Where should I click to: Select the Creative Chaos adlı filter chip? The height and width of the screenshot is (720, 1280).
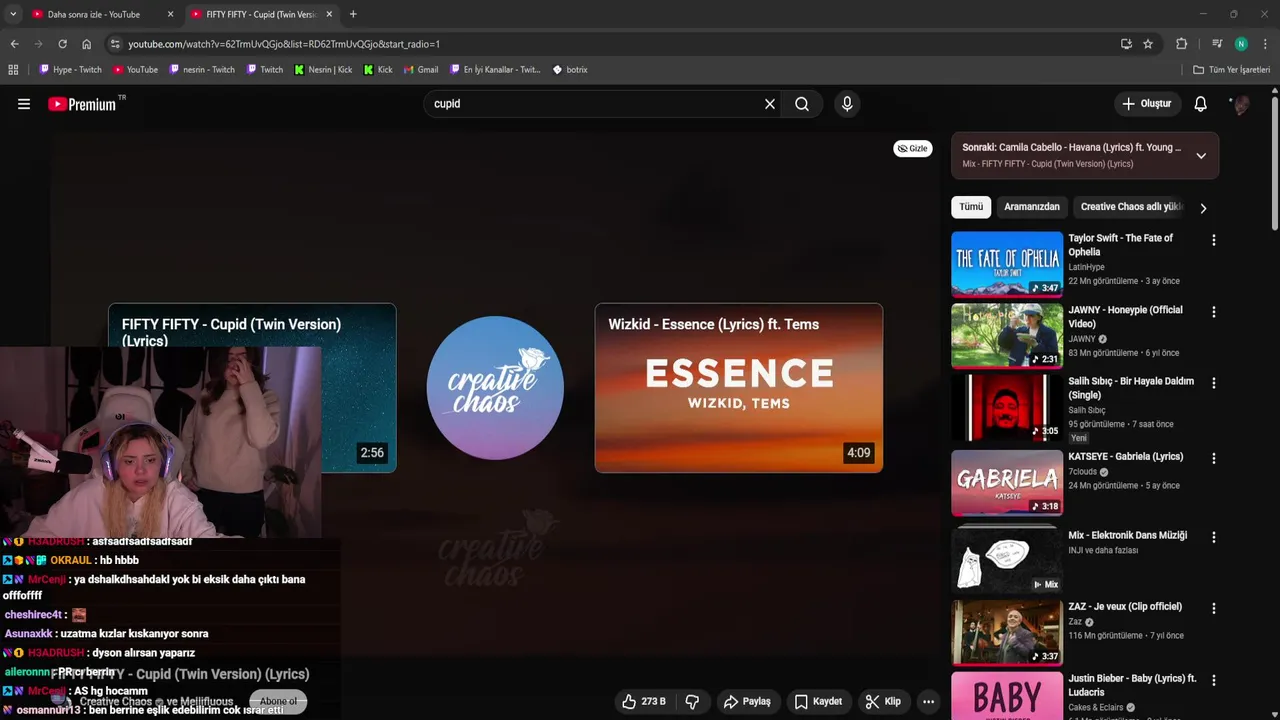1131,207
